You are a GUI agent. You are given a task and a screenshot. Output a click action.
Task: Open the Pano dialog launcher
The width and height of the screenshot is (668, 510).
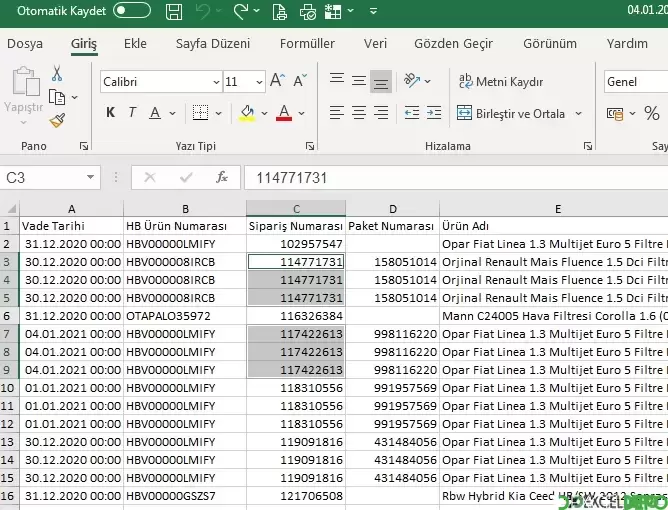click(84, 146)
